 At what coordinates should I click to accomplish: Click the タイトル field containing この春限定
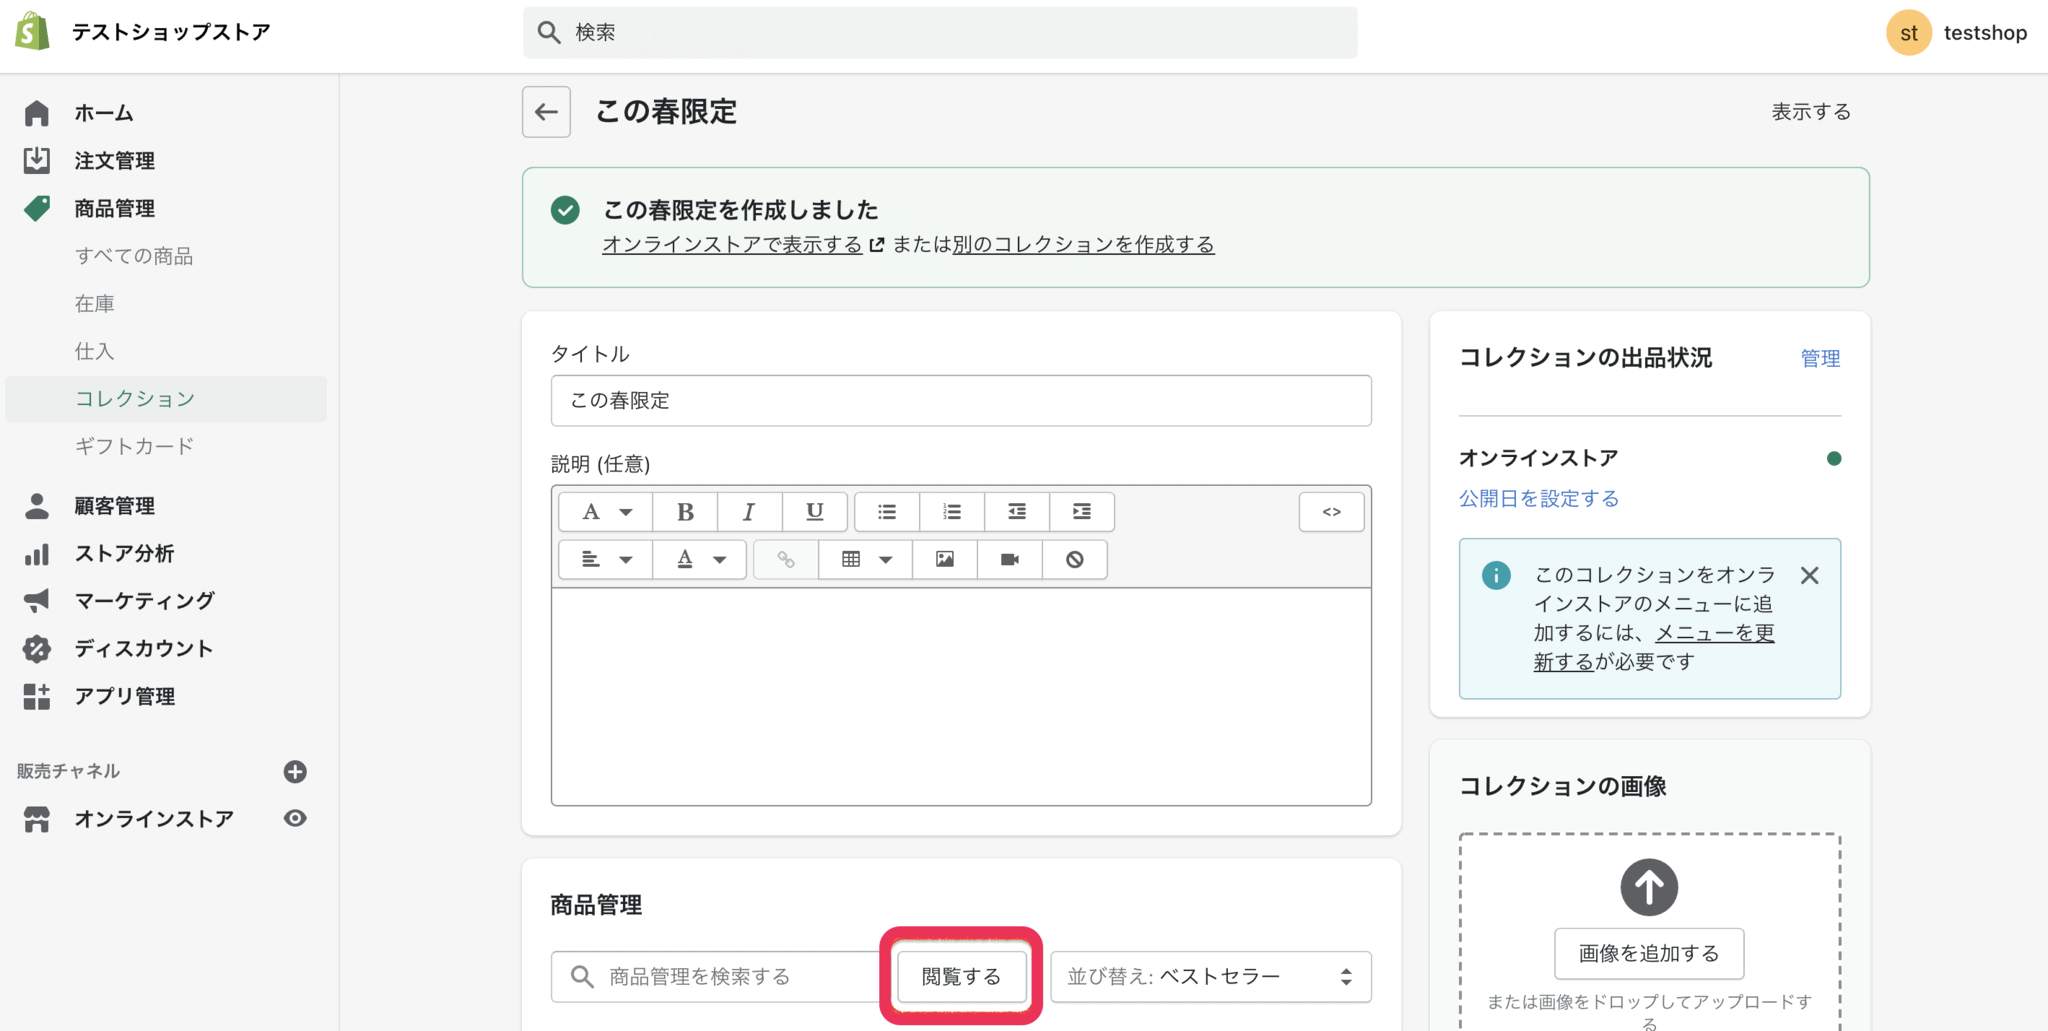click(x=960, y=400)
